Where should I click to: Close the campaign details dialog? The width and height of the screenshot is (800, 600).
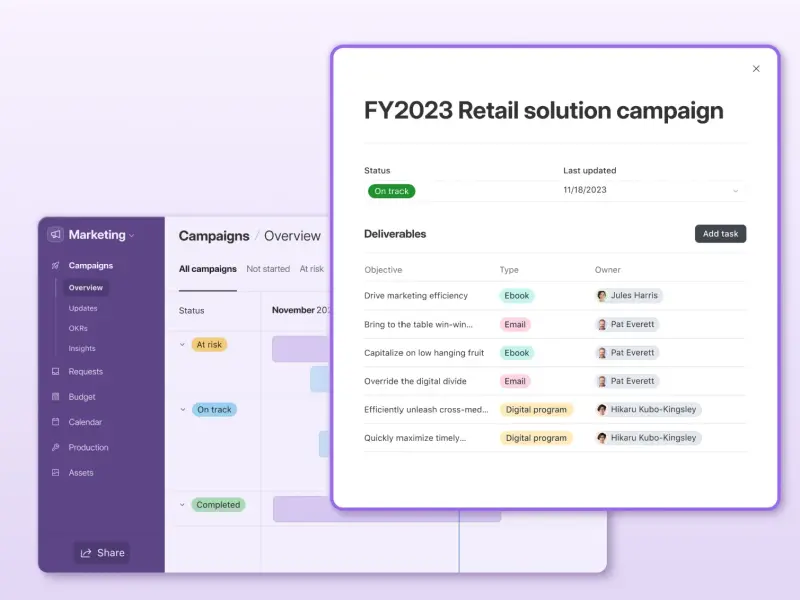[756, 68]
